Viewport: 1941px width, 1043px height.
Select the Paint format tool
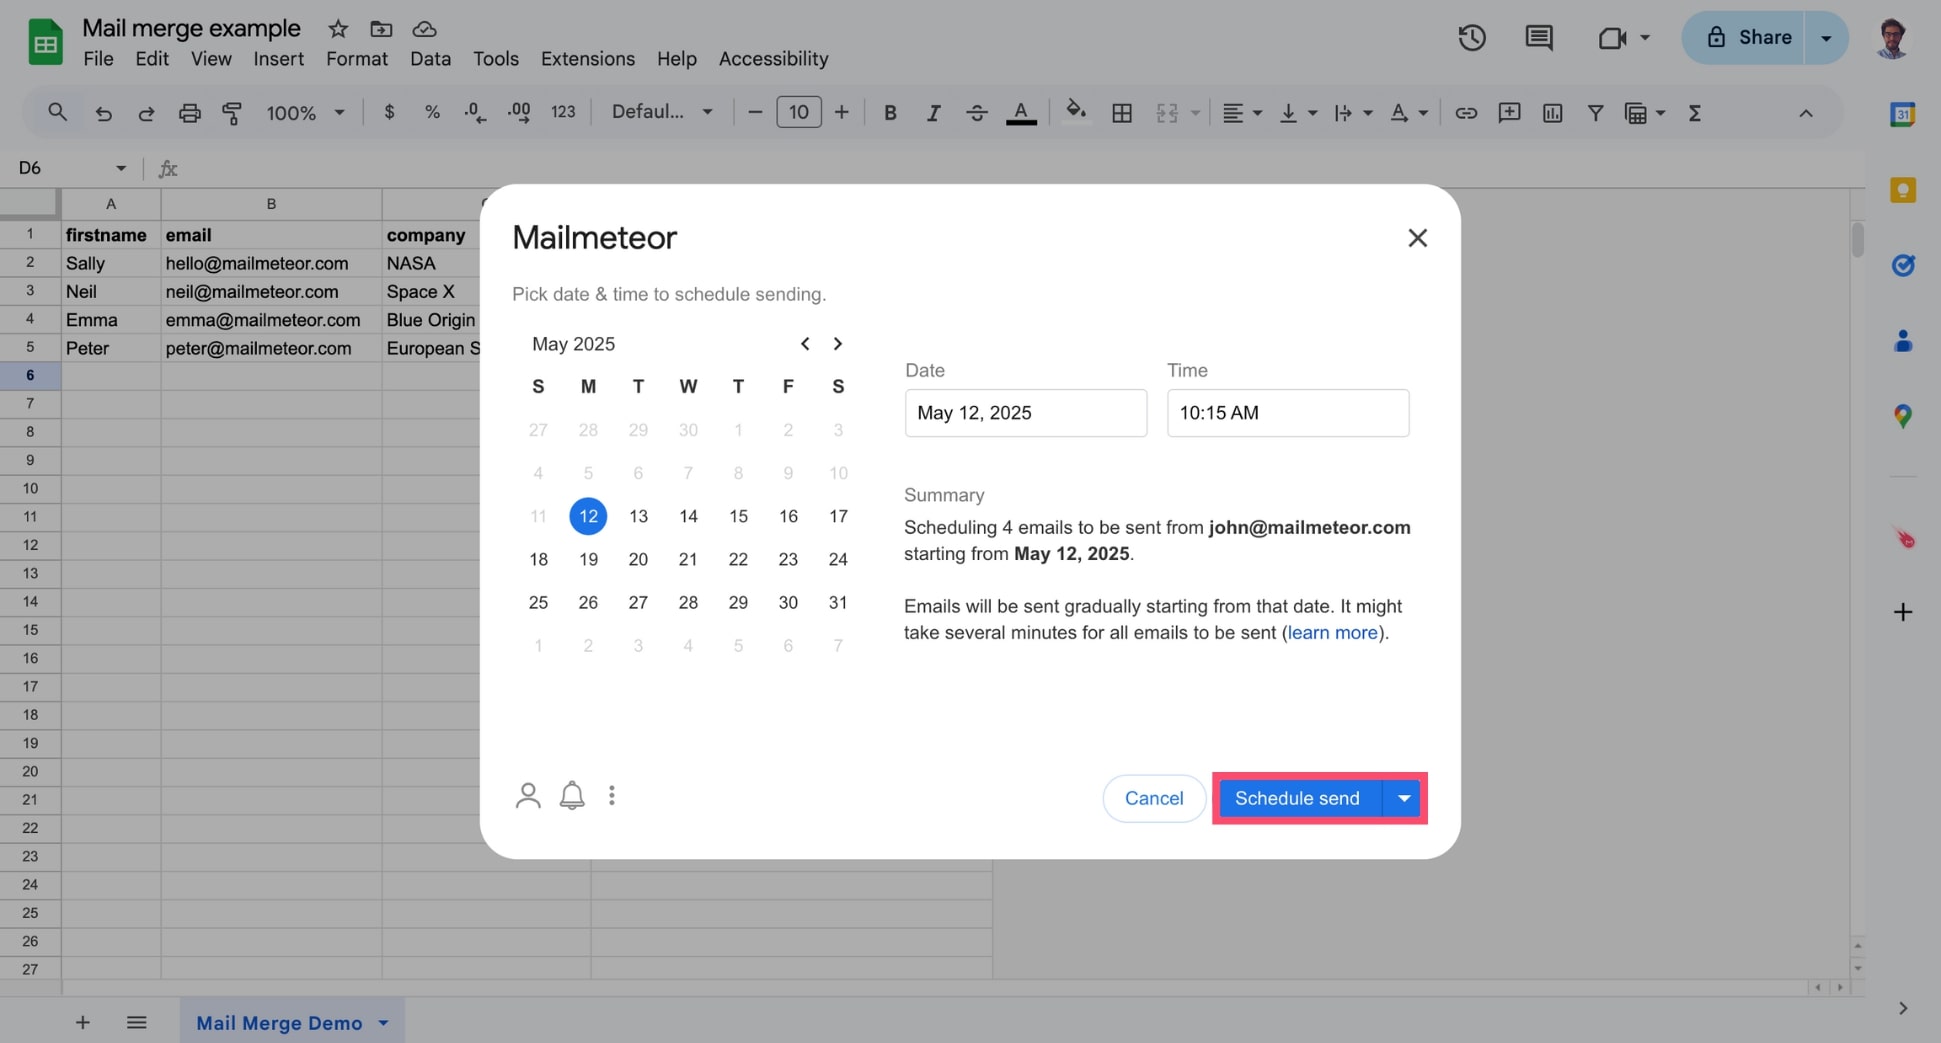tap(232, 113)
